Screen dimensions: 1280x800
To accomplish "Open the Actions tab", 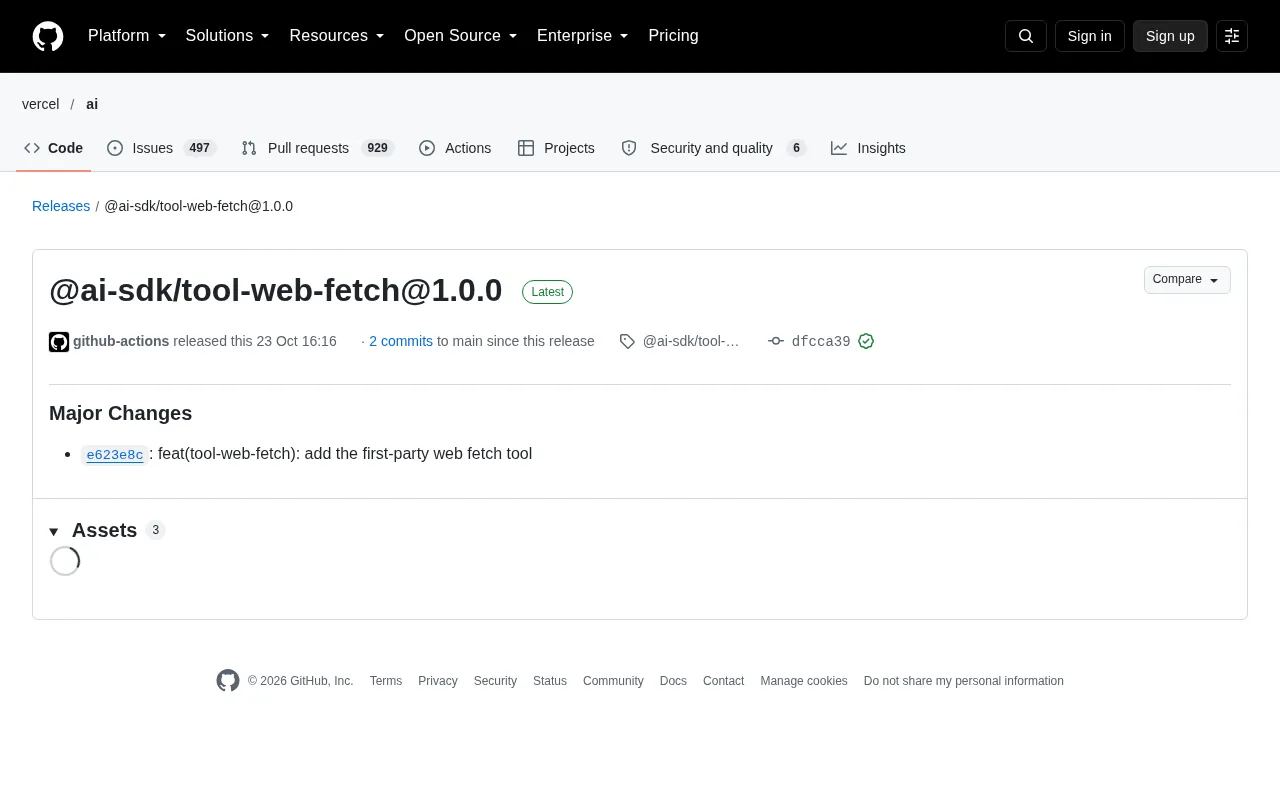I will tap(455, 148).
